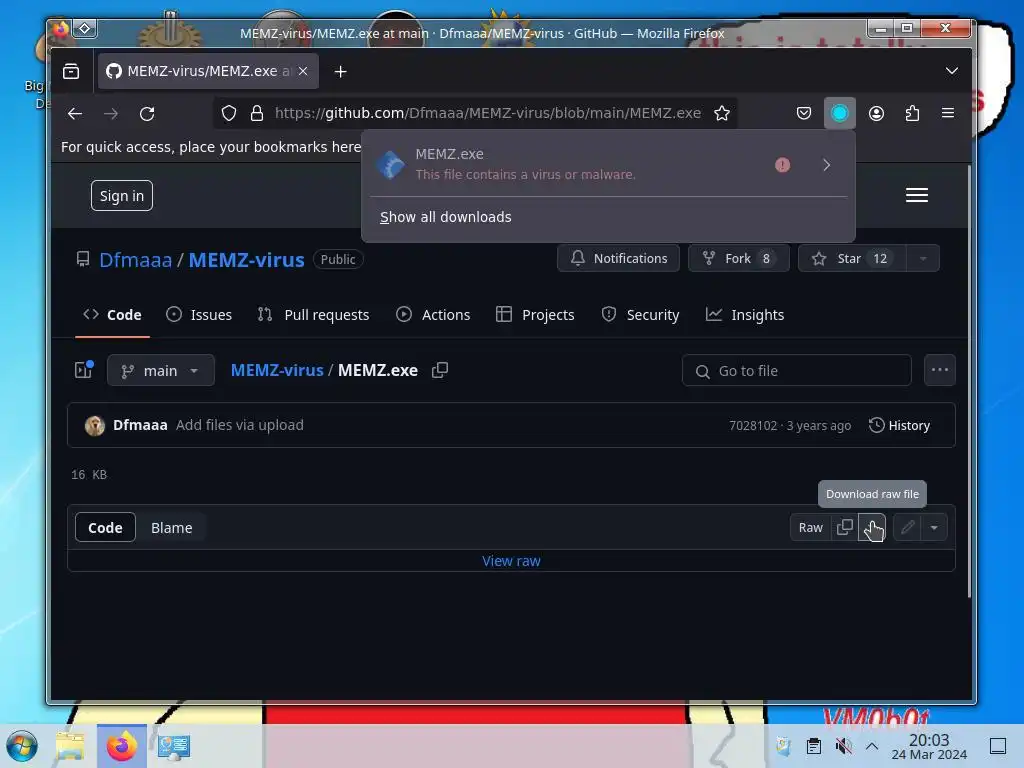1024x768 pixels.
Task: Open File Explorer from the taskbar
Action: [x=70, y=746]
